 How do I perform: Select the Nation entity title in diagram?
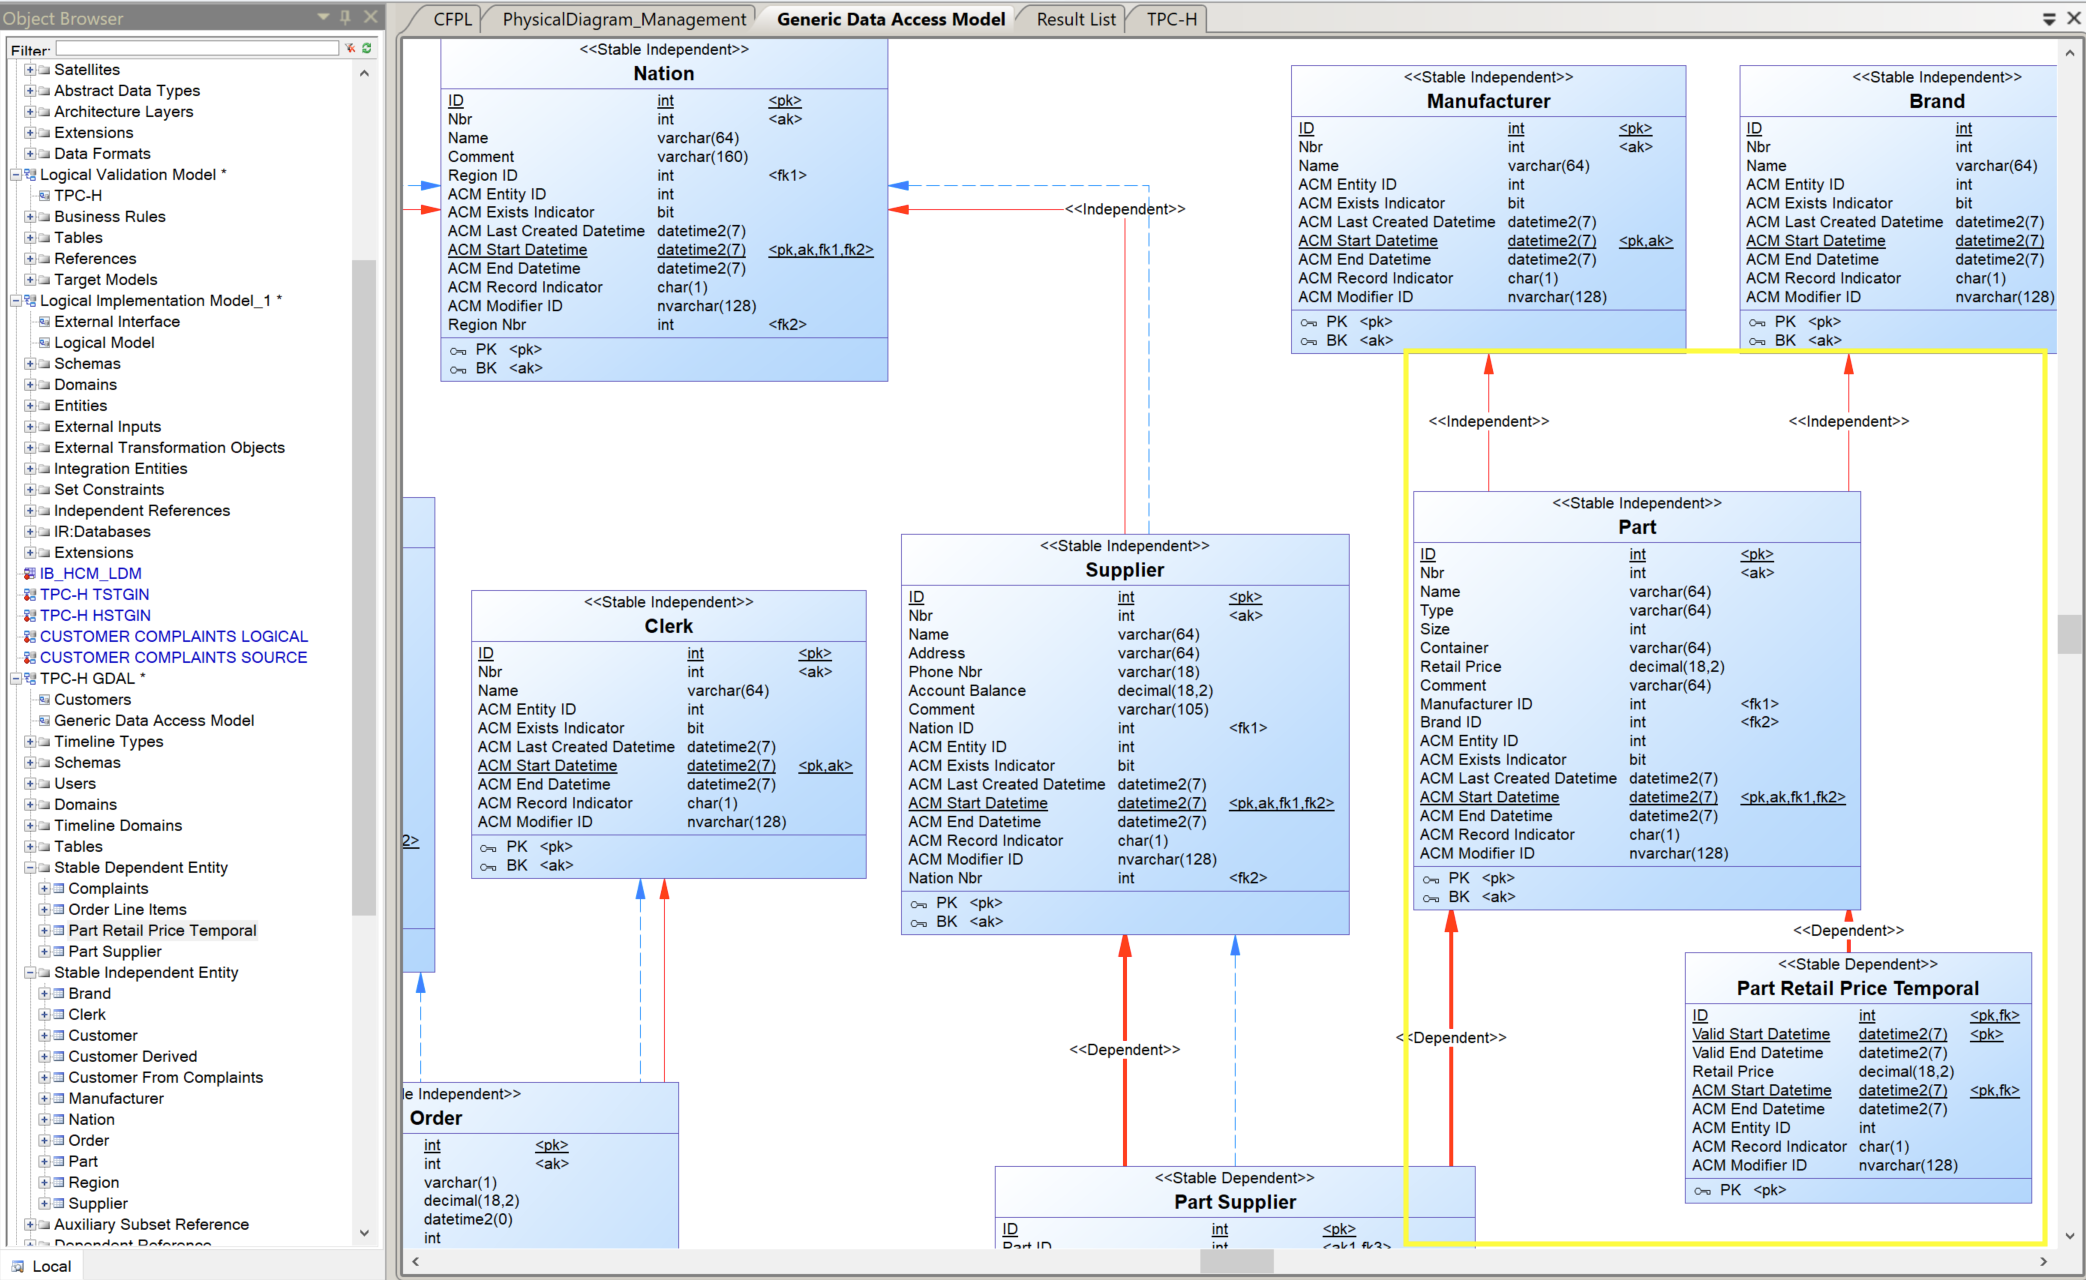(664, 73)
